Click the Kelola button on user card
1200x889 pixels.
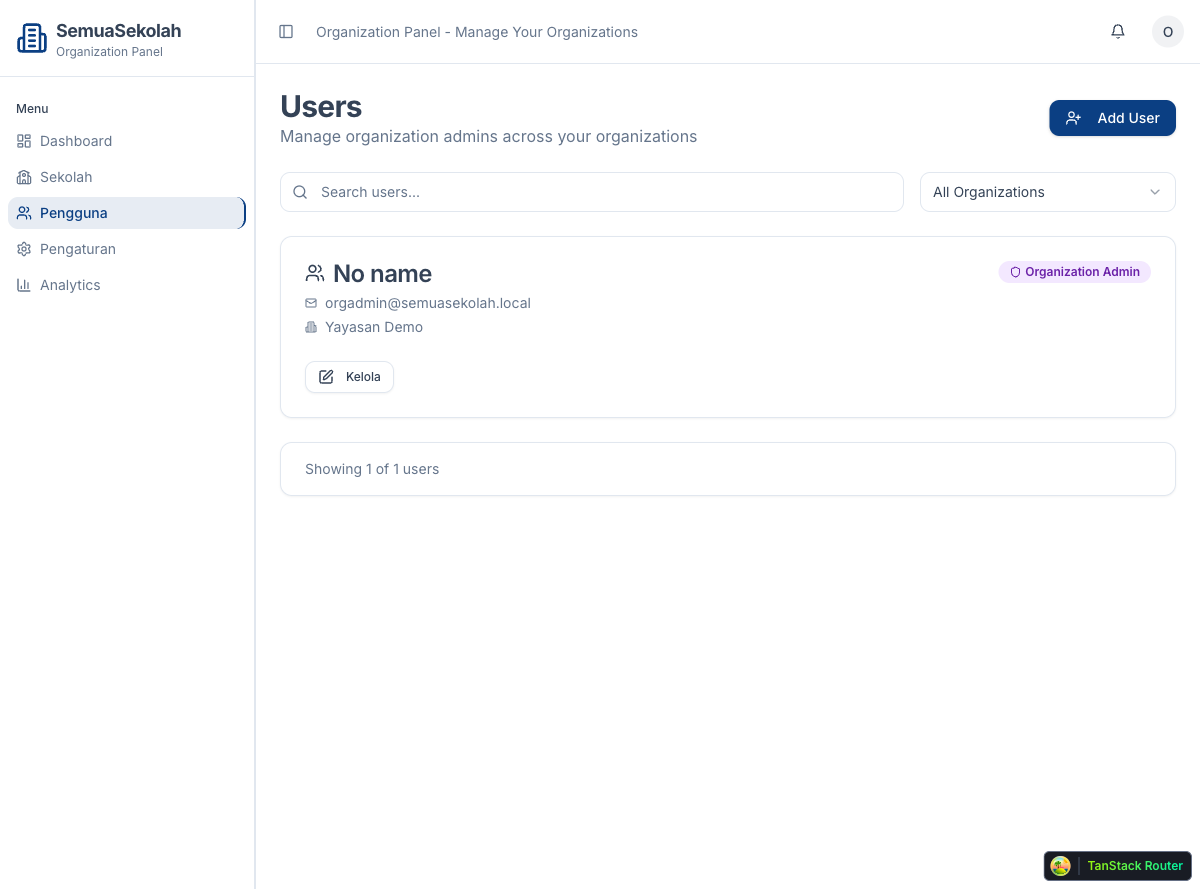coord(349,377)
